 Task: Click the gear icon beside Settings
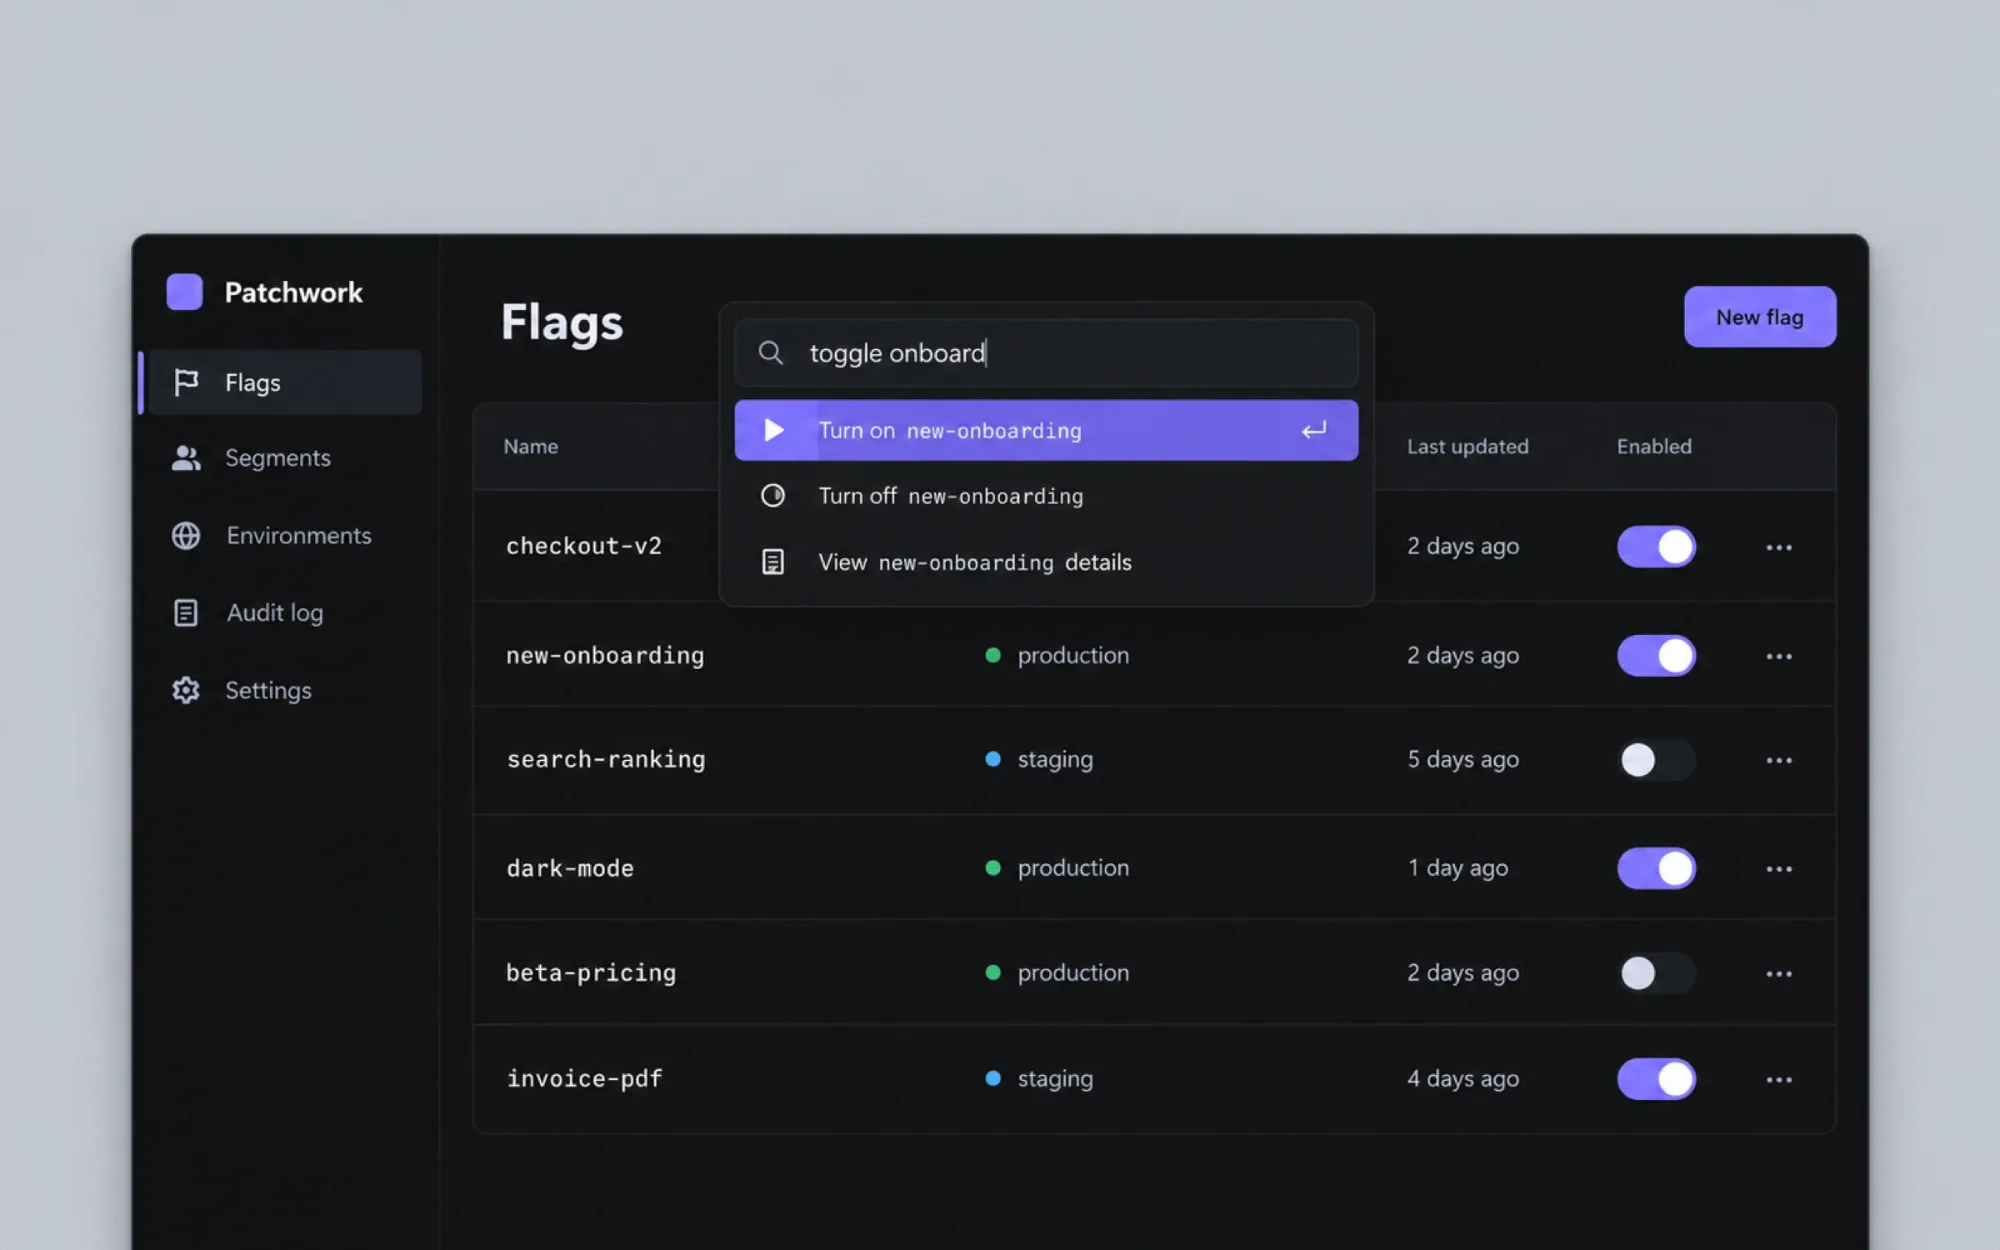186,690
